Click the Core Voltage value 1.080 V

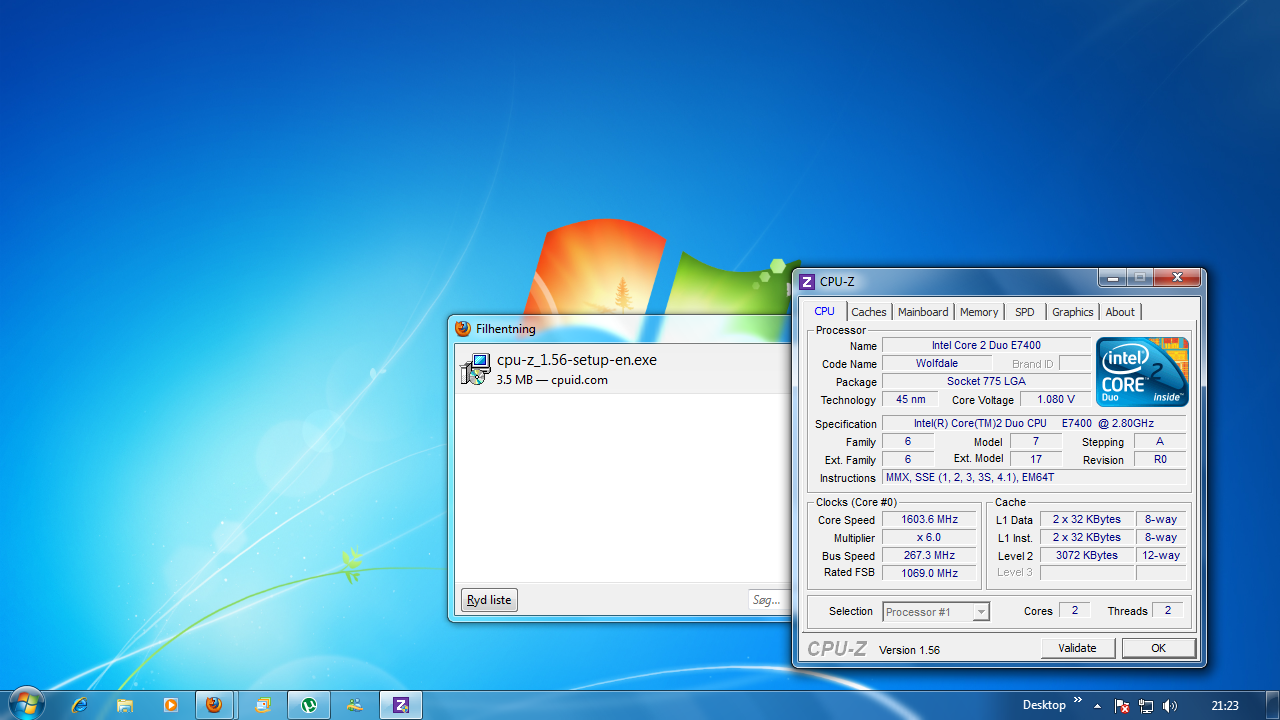coord(1056,400)
